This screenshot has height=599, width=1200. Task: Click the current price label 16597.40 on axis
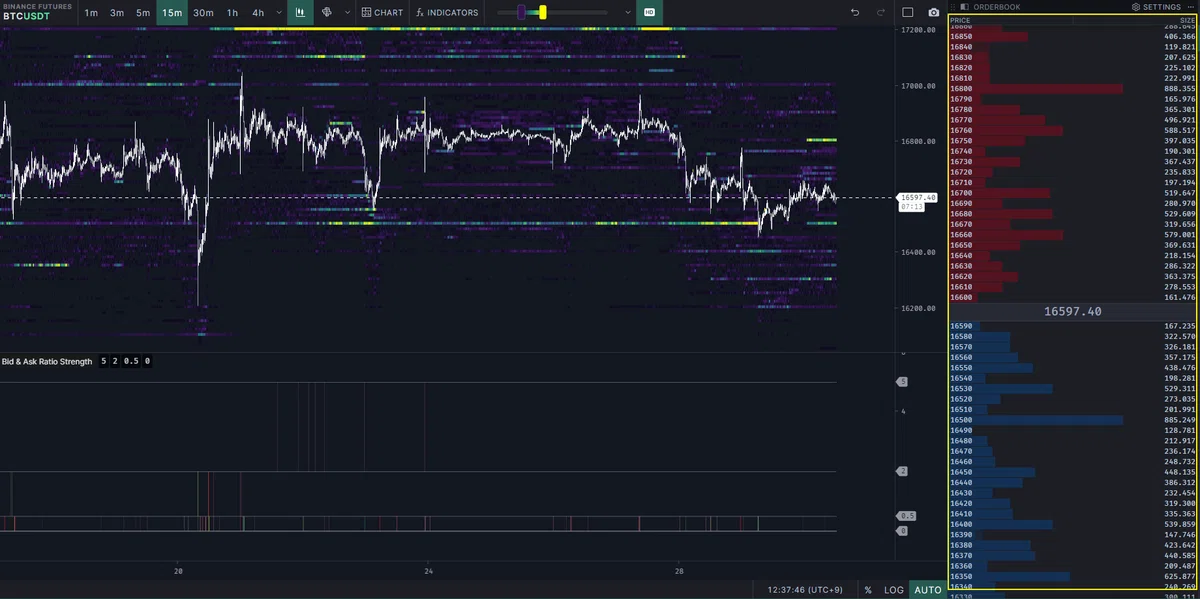pos(918,198)
